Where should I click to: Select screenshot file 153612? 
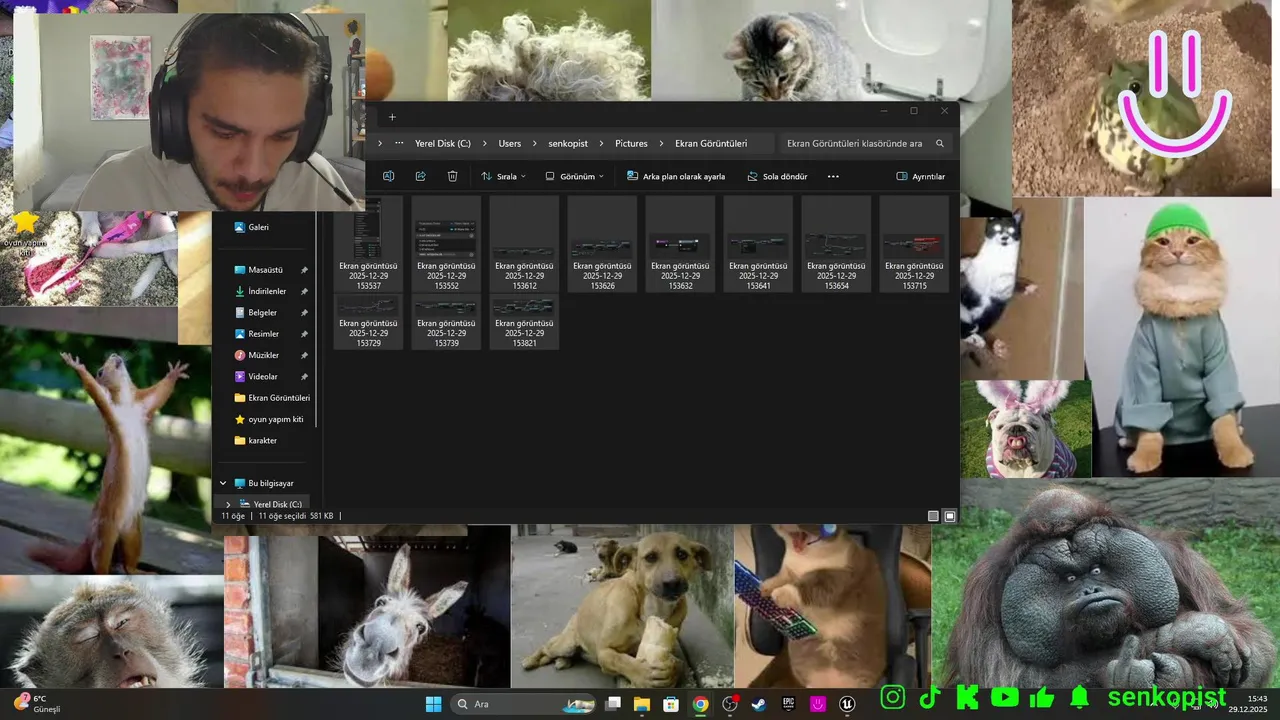(524, 243)
